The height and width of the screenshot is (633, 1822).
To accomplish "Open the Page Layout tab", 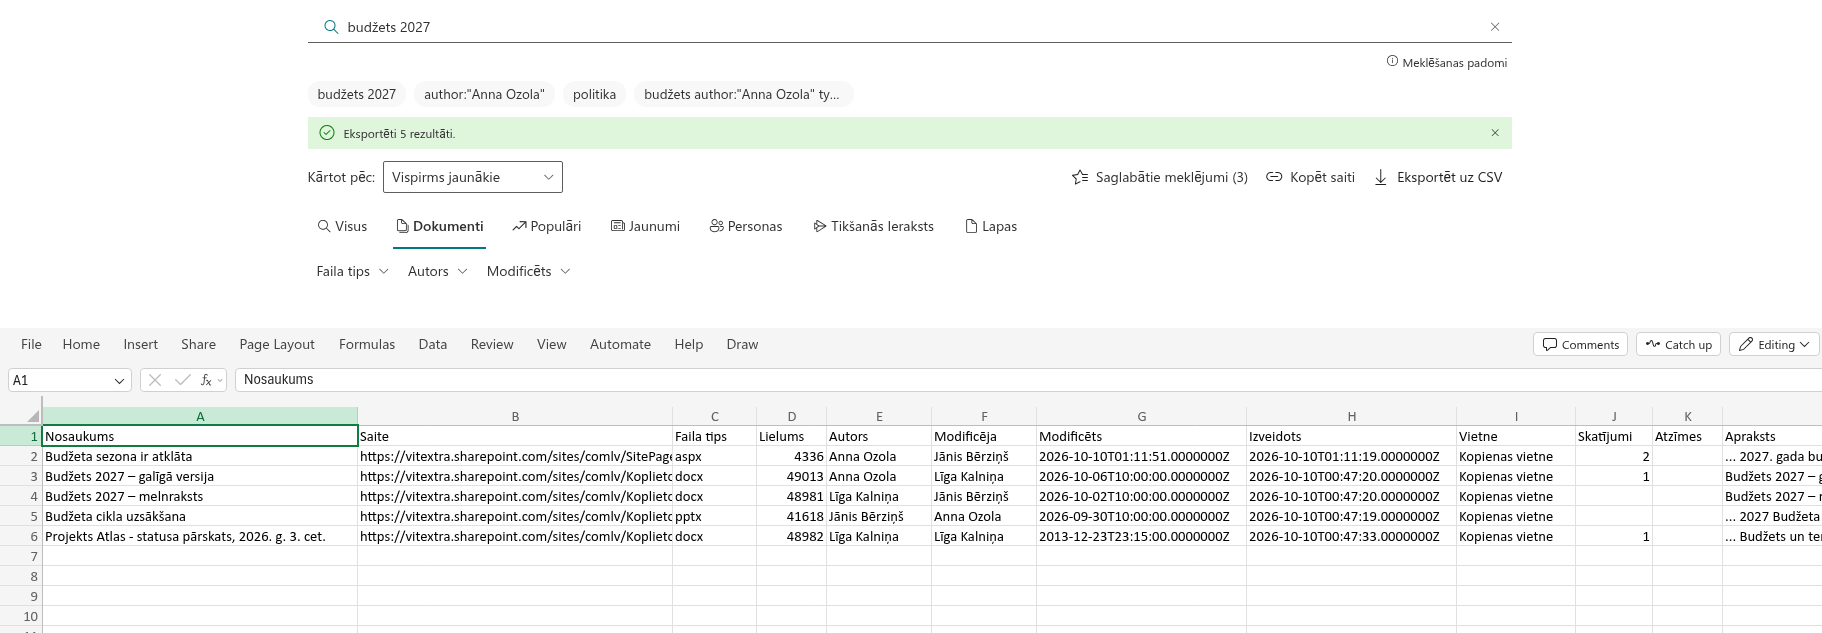I will click(277, 344).
